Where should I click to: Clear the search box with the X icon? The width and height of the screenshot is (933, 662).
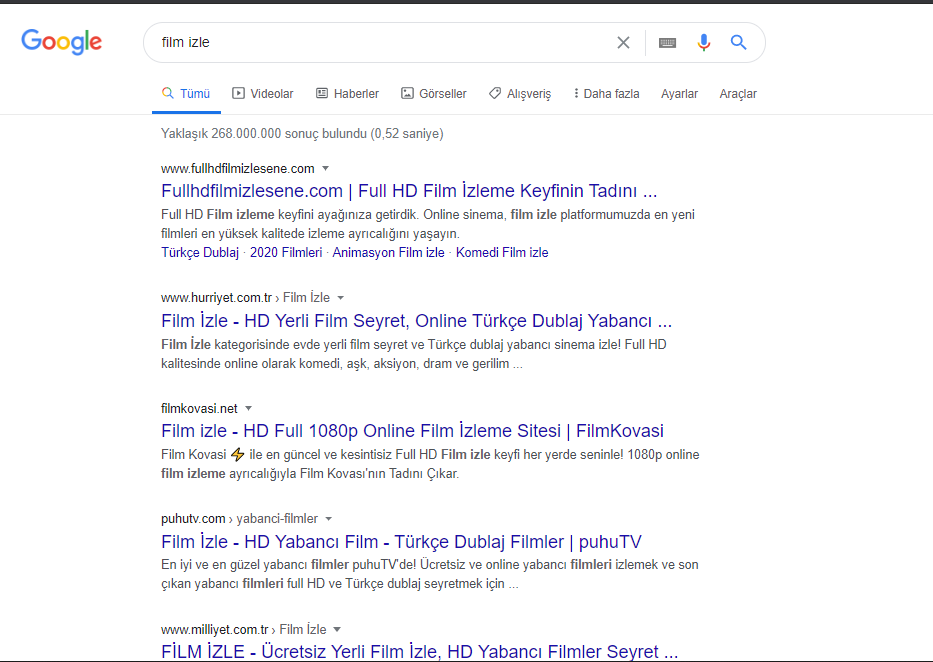coord(623,42)
